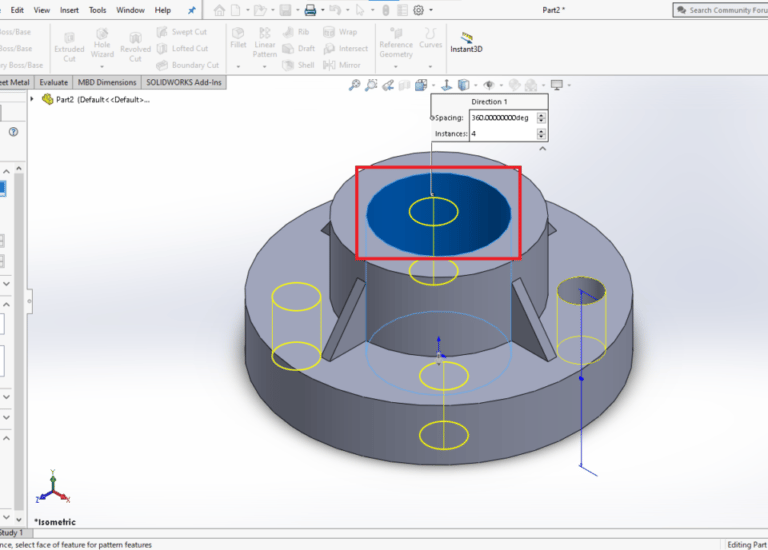Click the panel splitter handle beside the scrollbar
Image resolution: width=768 pixels, height=550 pixels.
coord(29,301)
